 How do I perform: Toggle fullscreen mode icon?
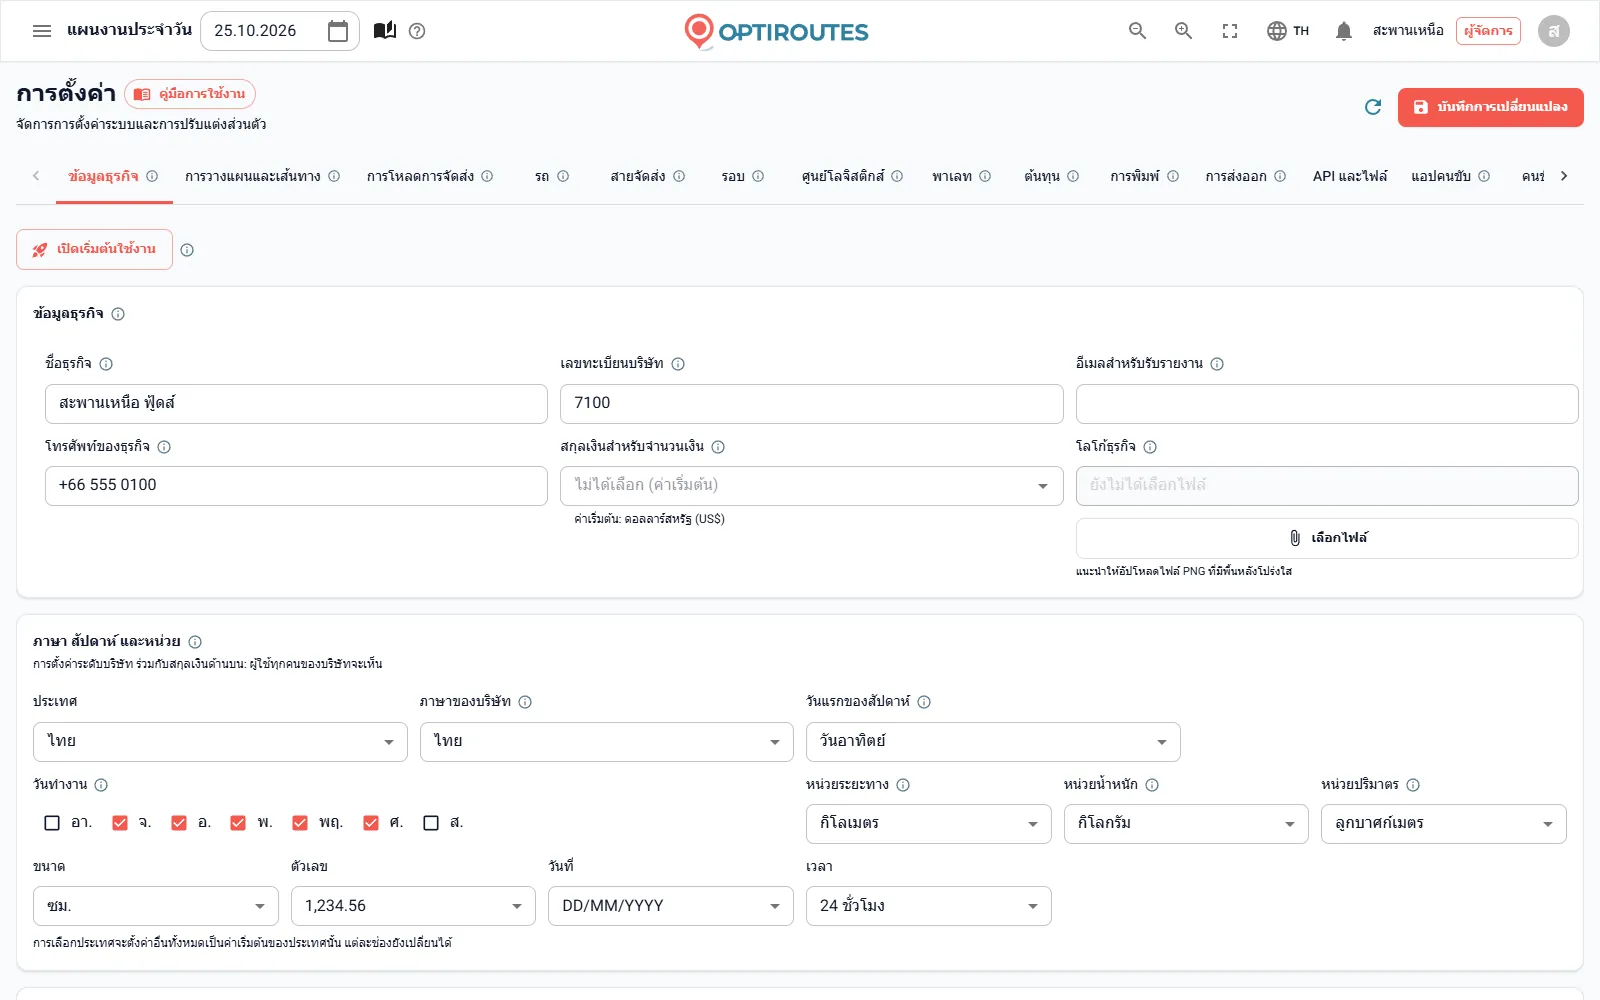[x=1230, y=31]
